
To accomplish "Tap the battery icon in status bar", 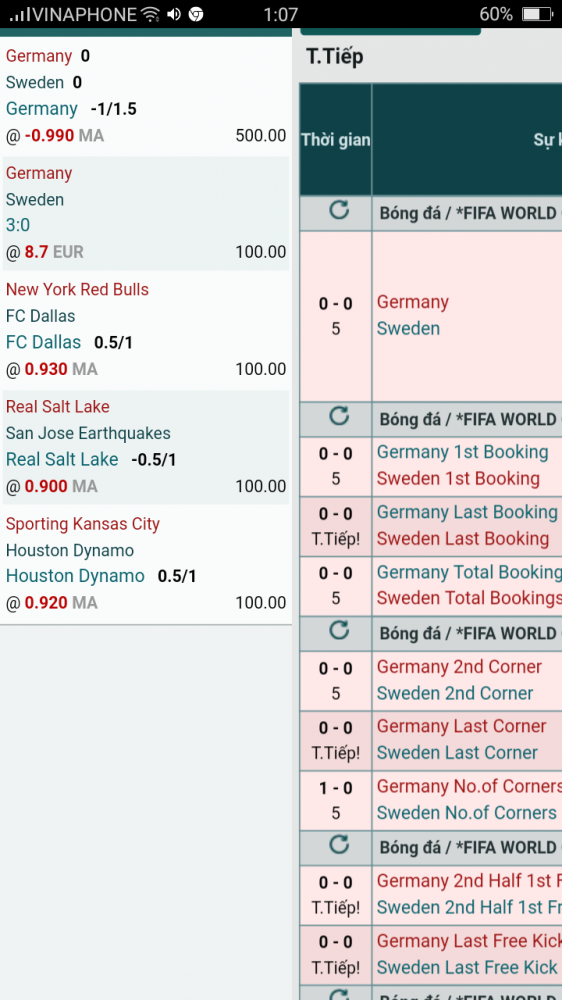I will pyautogui.click(x=537, y=14).
